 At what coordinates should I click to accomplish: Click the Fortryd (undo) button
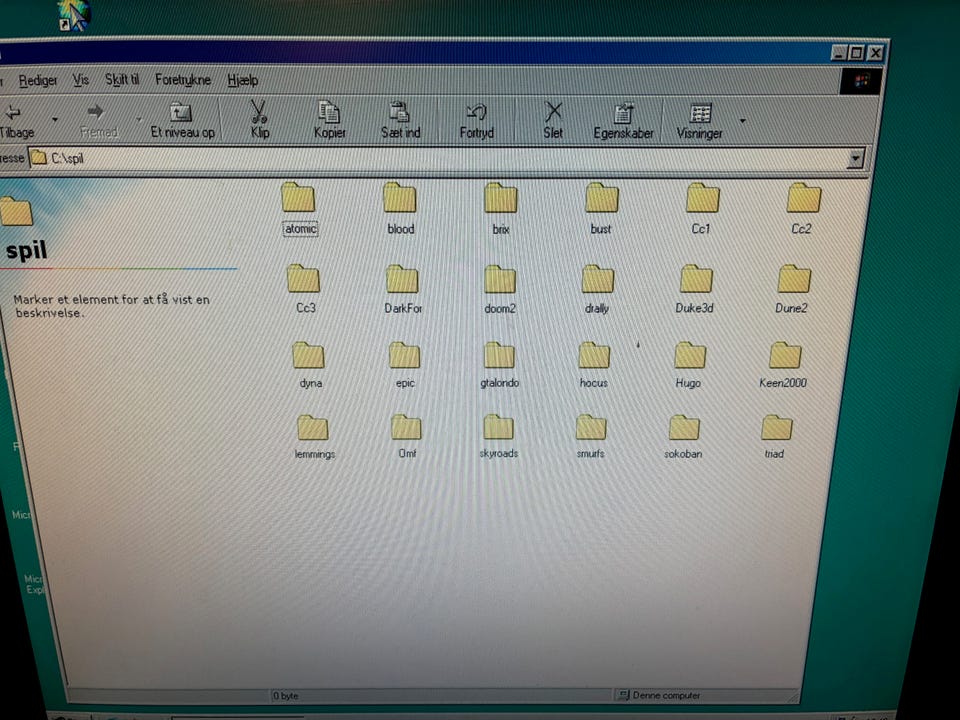(476, 121)
